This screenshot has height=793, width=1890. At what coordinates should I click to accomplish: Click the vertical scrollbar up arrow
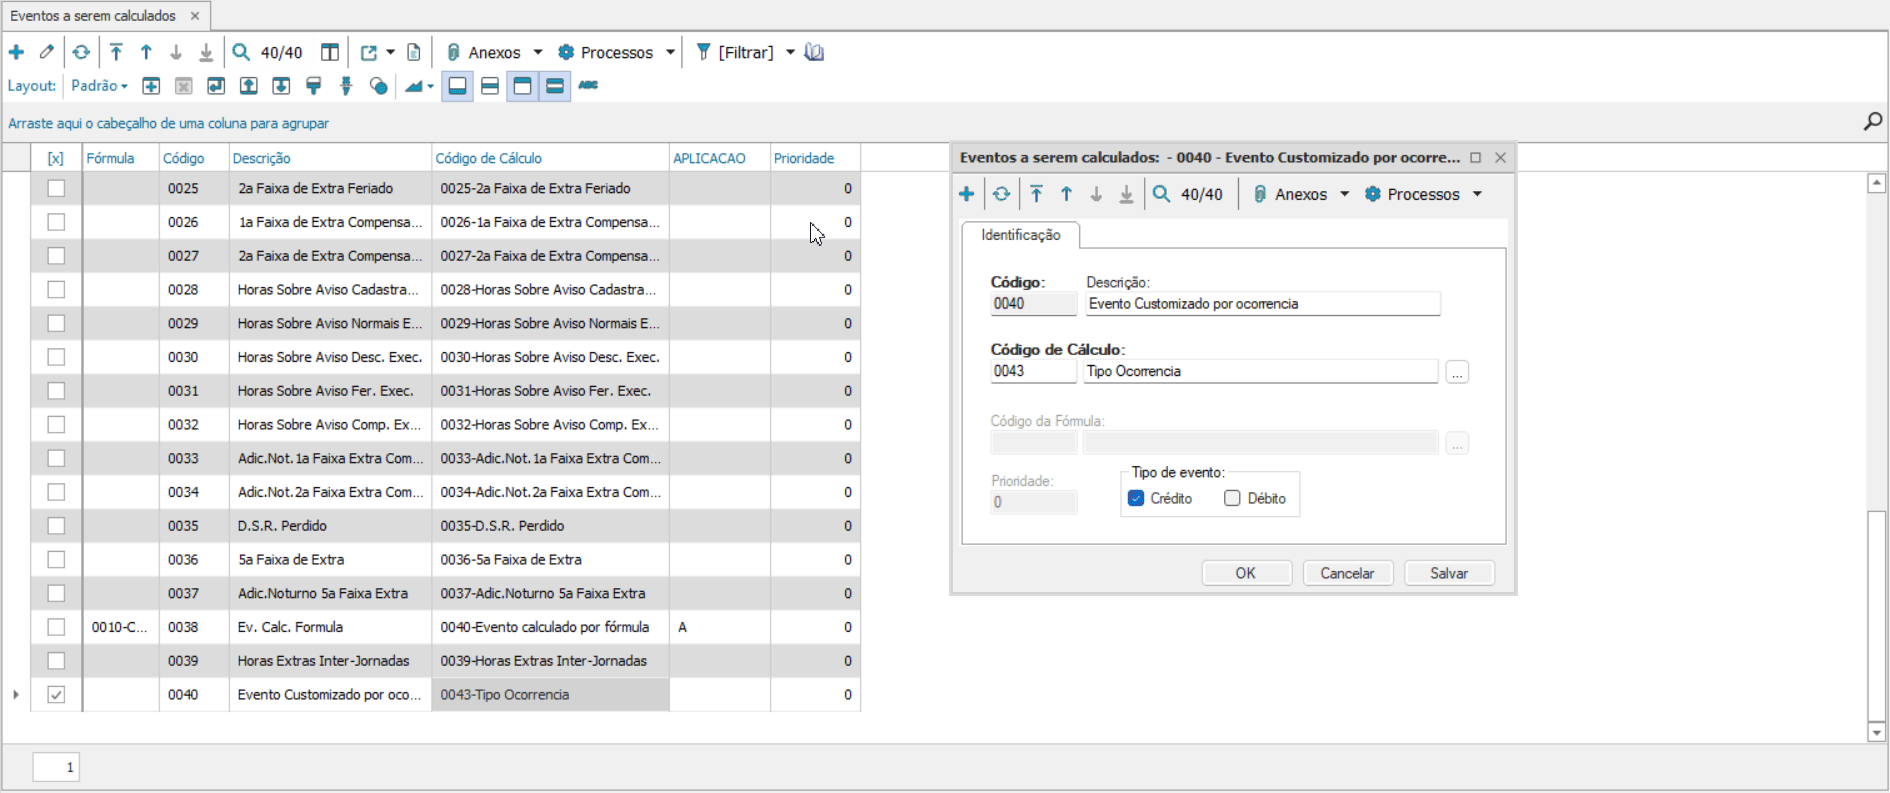click(x=1877, y=183)
